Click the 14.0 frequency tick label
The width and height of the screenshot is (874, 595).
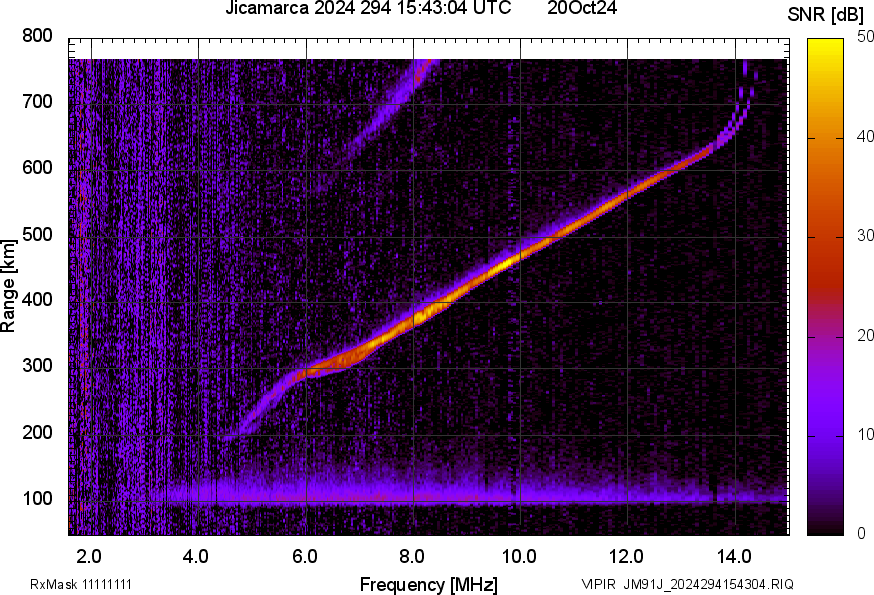(734, 556)
